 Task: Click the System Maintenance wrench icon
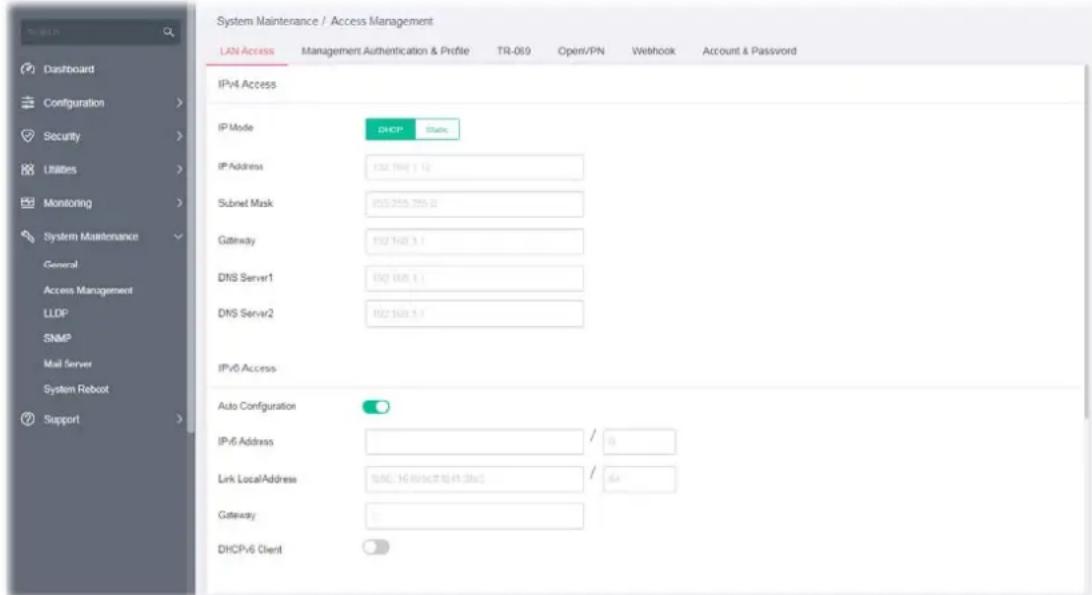[28, 236]
